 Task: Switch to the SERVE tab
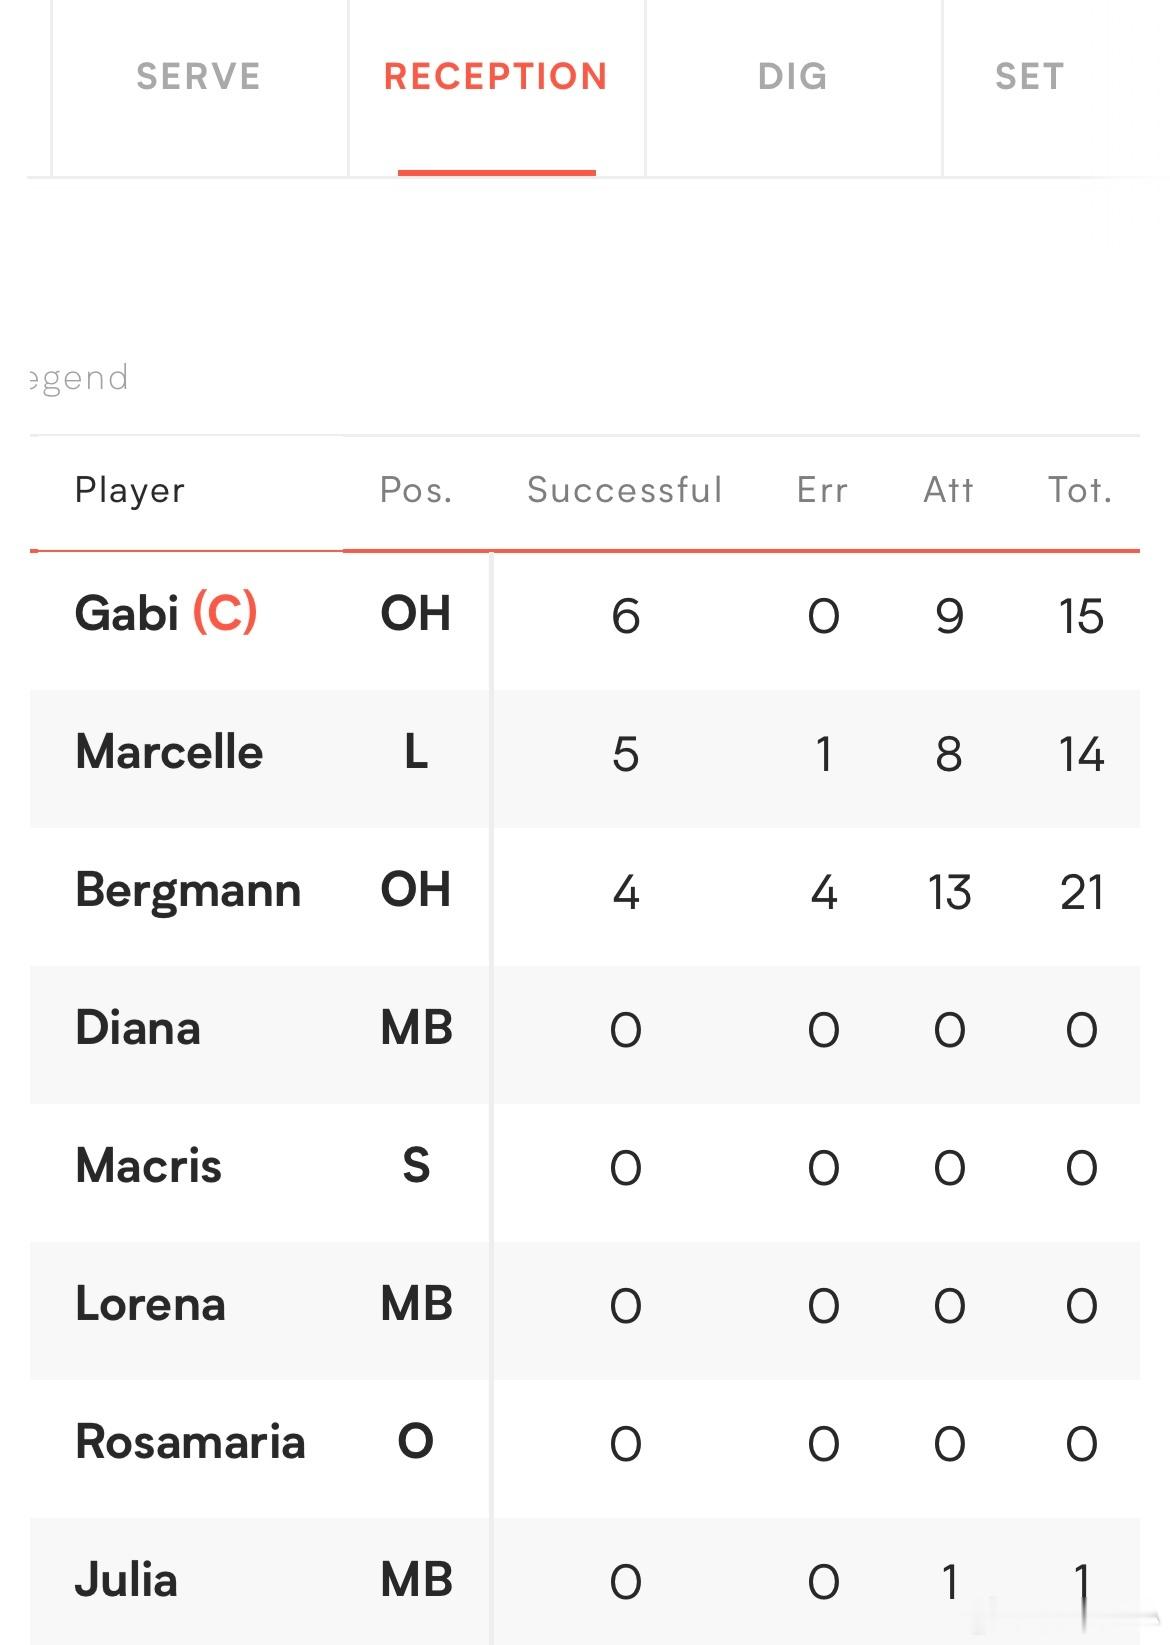coord(198,77)
